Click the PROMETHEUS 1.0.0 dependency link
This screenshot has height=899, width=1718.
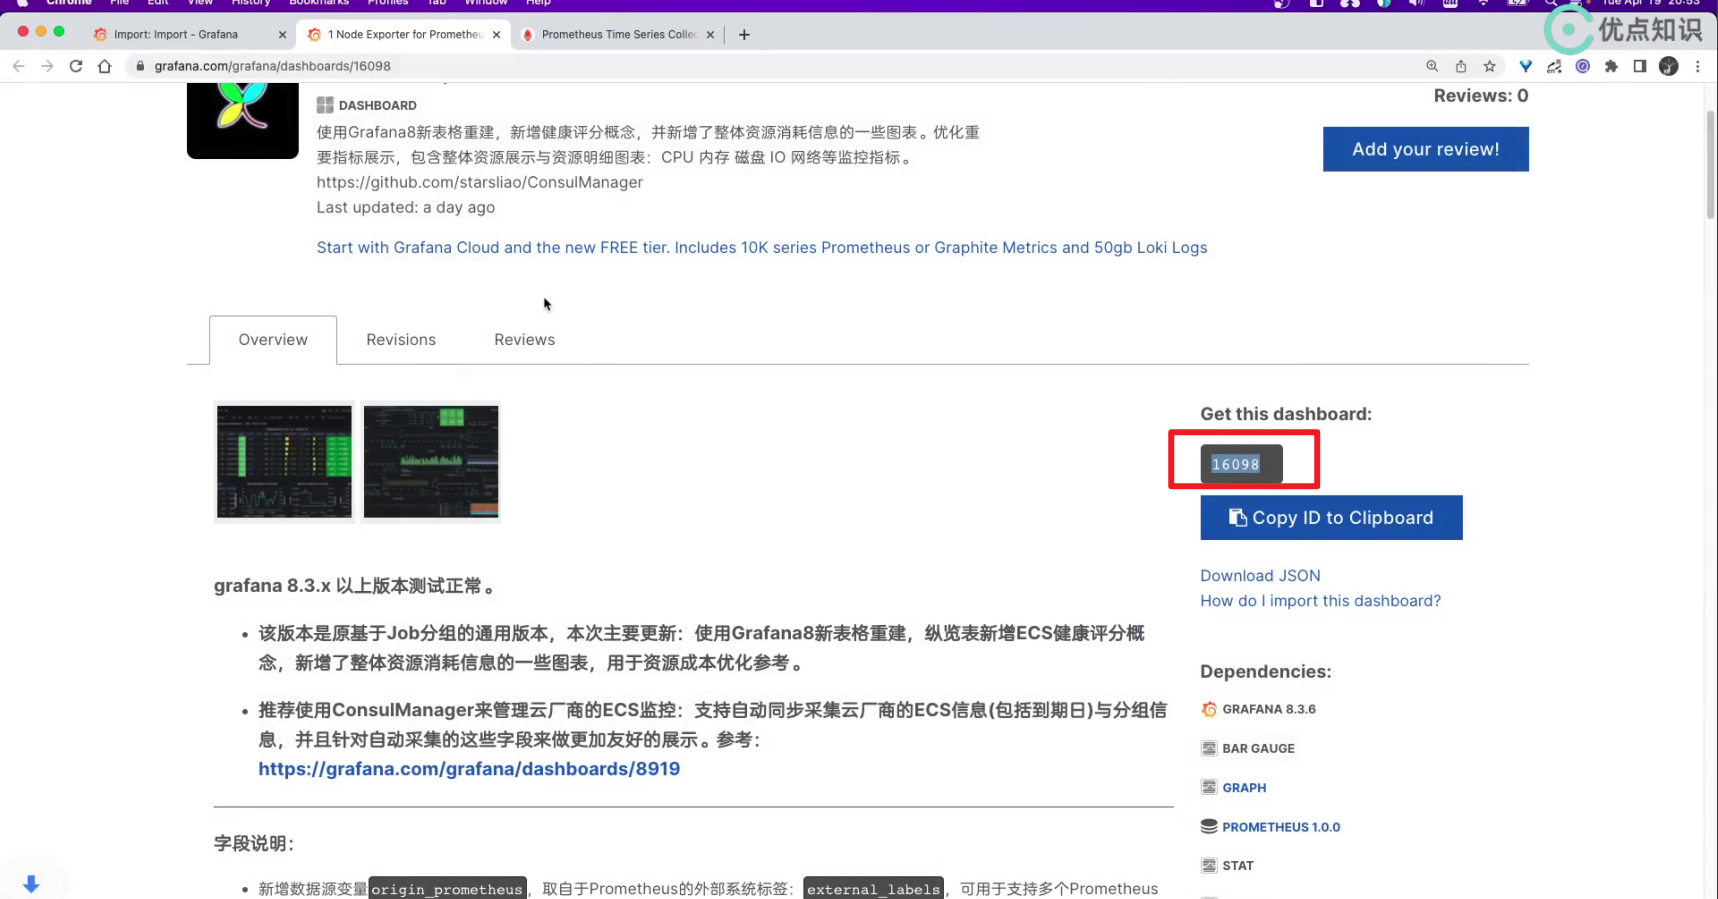[x=1281, y=827]
